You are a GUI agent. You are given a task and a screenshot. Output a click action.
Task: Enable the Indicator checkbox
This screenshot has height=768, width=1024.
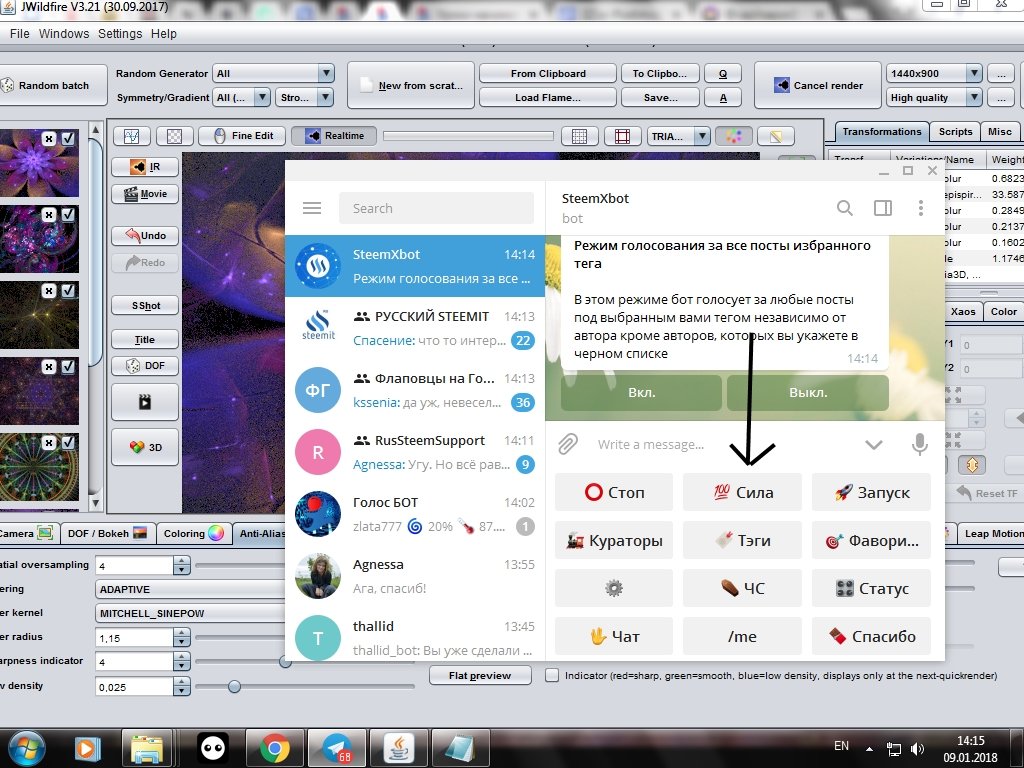click(x=552, y=675)
